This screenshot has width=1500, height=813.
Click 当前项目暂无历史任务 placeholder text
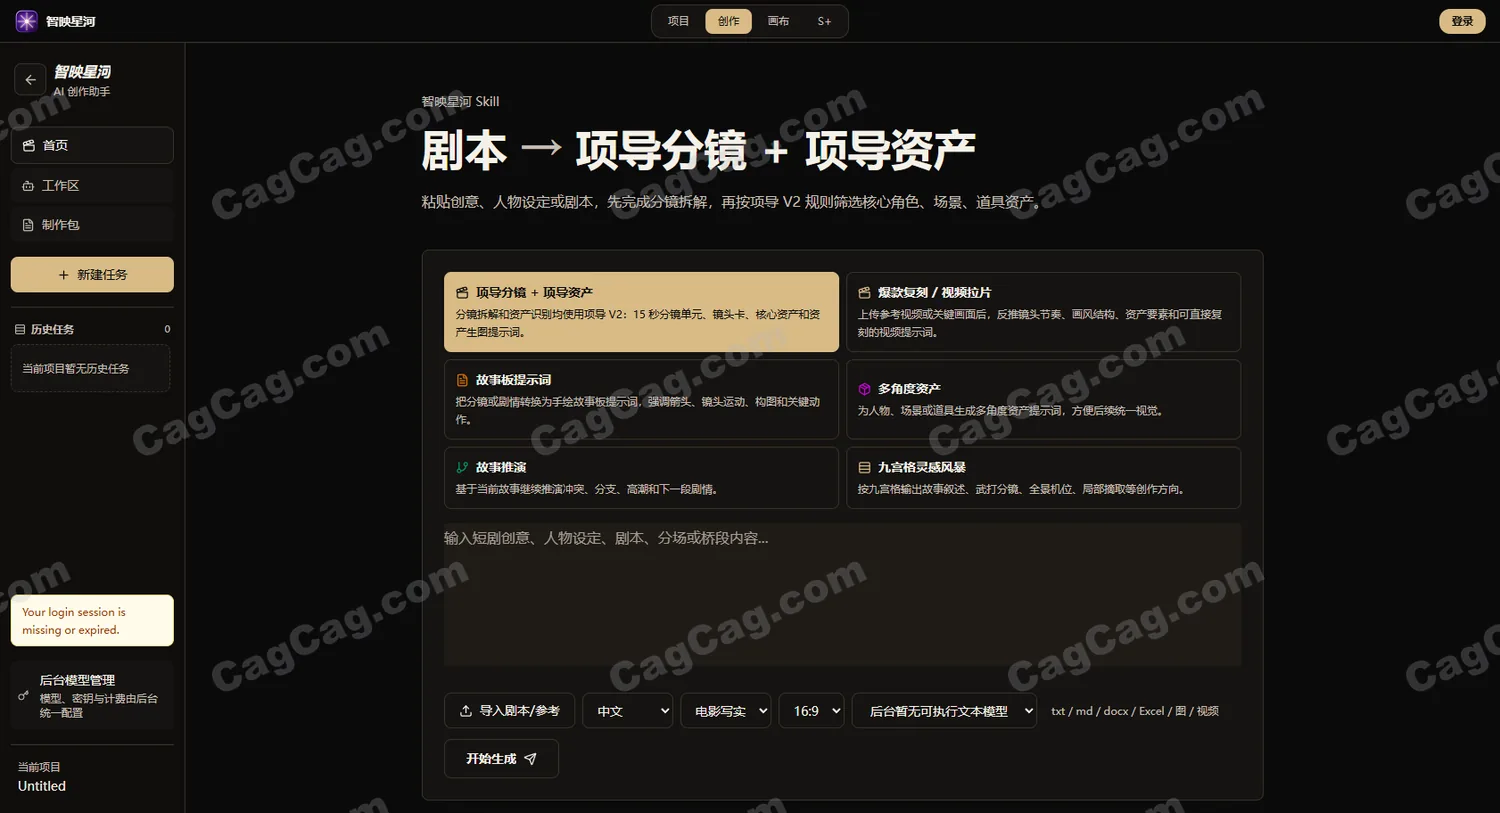[76, 368]
